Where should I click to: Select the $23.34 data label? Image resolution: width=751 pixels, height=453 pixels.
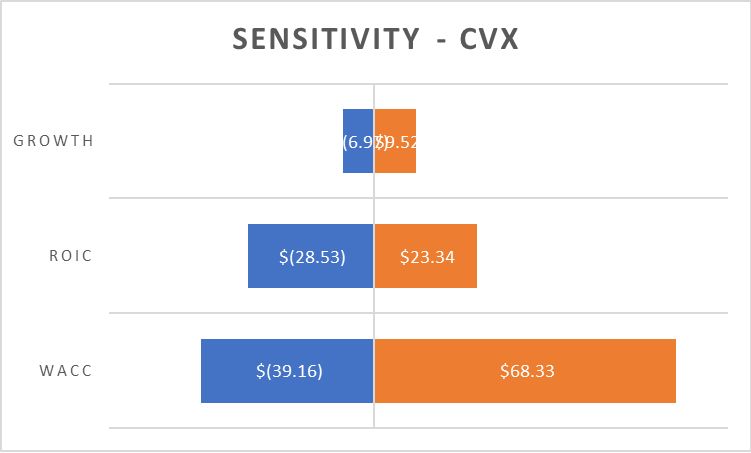point(427,256)
